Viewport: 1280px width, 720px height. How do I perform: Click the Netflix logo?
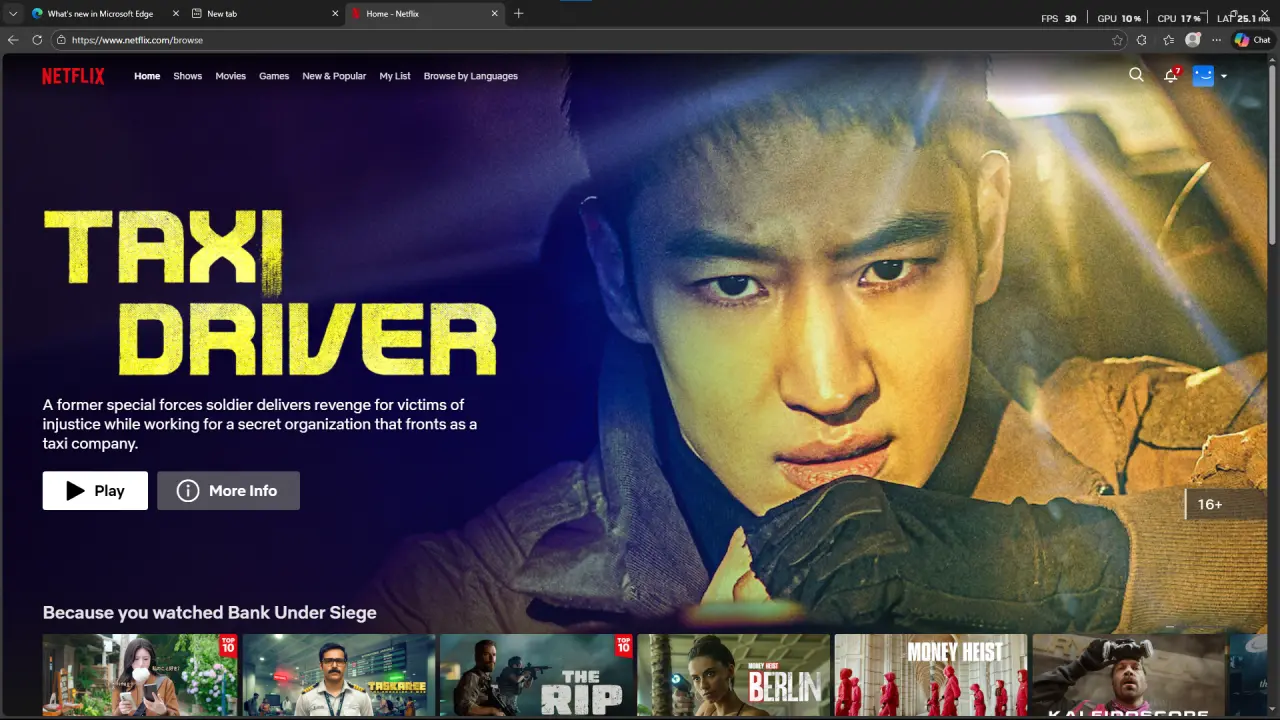(73, 76)
